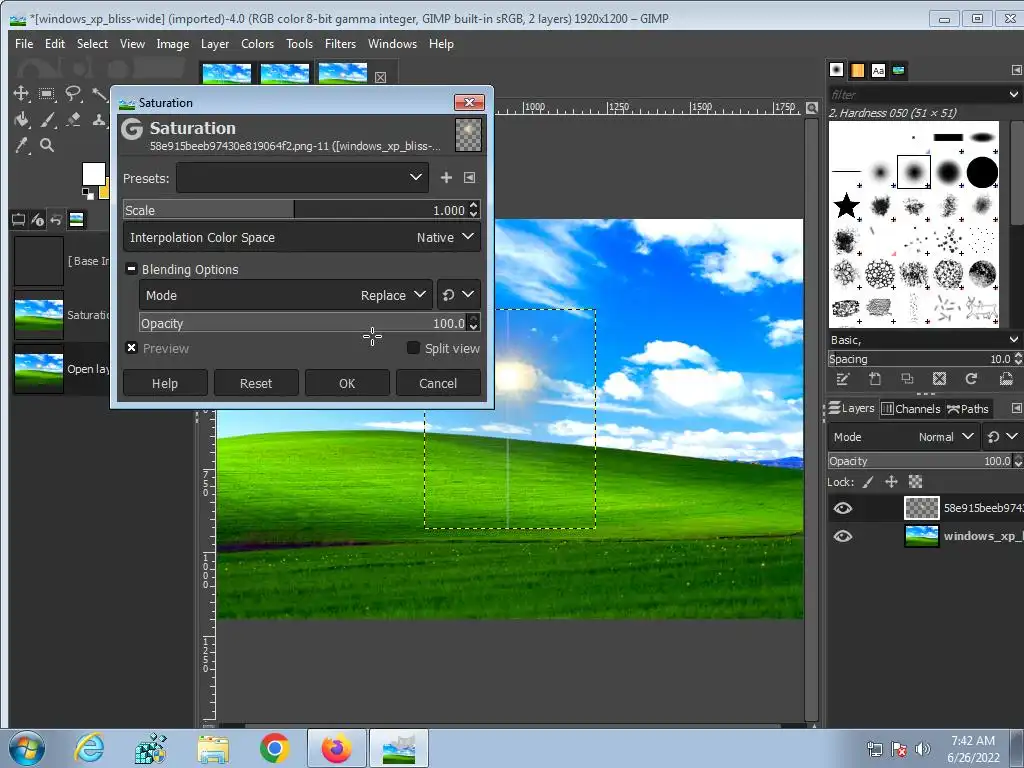The height and width of the screenshot is (768, 1024).
Task: Open the Undo History tab
Action: 57,219
